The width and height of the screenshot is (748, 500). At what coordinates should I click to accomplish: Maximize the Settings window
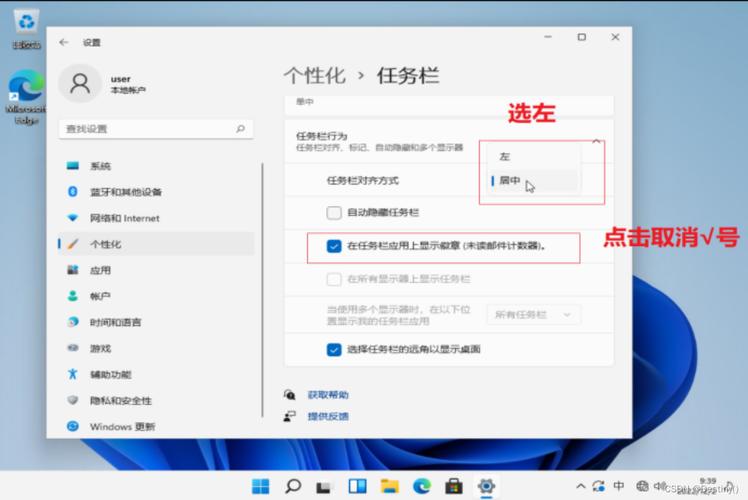582,37
